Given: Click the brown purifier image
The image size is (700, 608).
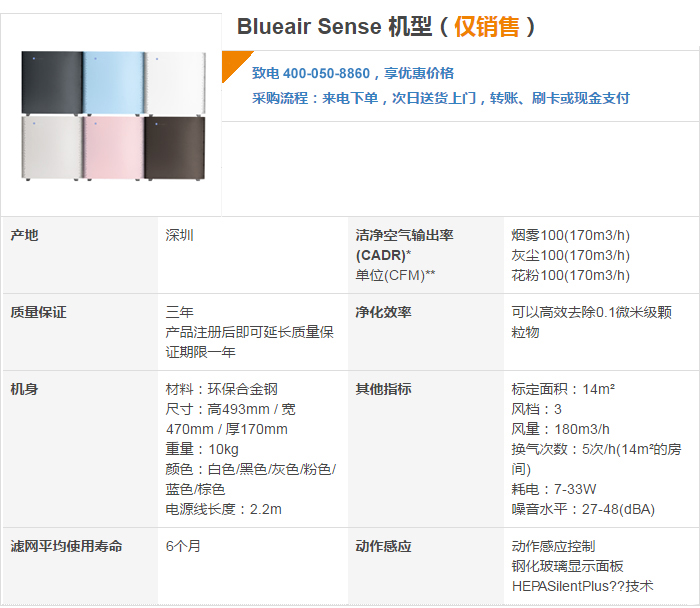Looking at the screenshot, I should pos(175,148).
